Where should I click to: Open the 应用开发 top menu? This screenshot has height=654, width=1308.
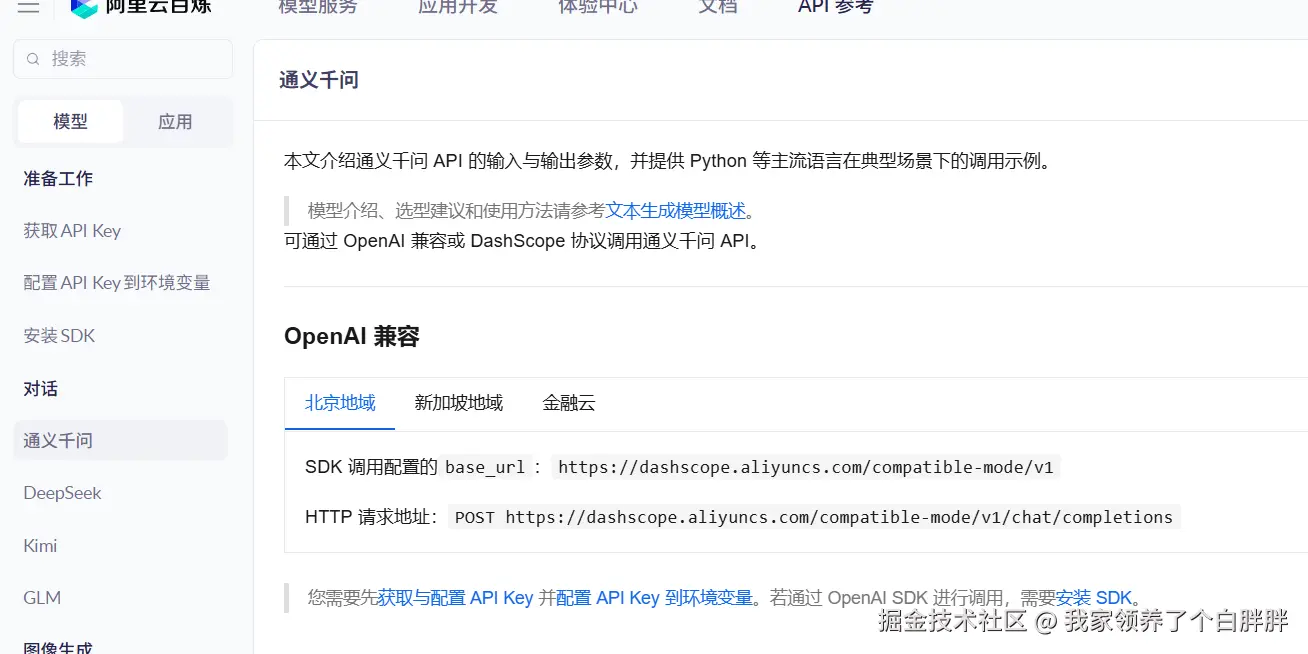click(457, 7)
